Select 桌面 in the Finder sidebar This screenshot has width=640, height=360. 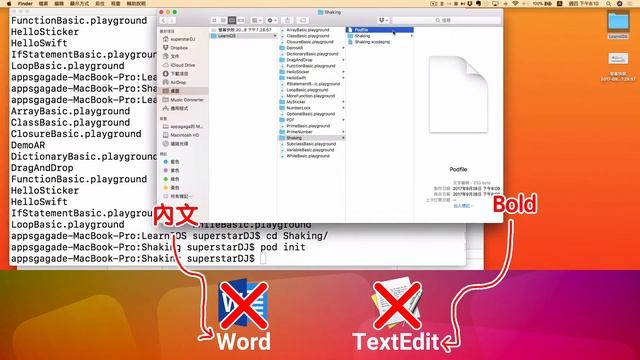(x=183, y=91)
